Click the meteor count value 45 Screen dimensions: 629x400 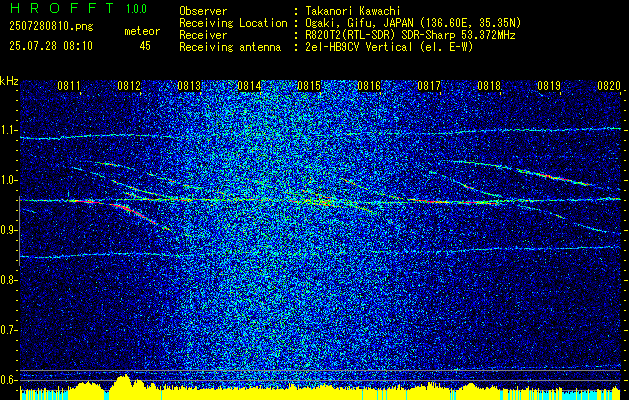click(x=145, y=46)
